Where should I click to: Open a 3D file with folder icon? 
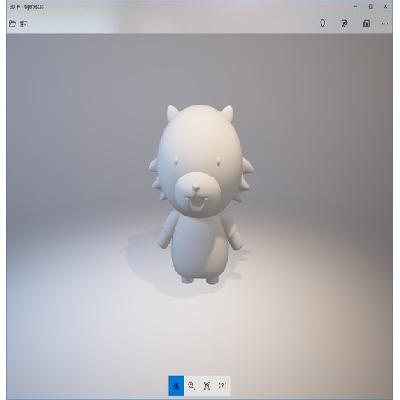pos(12,24)
